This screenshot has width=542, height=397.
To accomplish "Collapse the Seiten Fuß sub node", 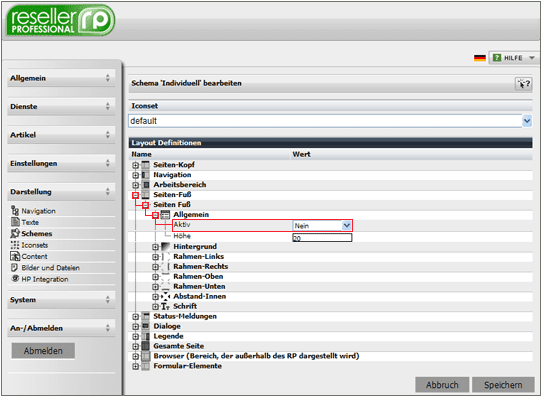I will tap(146, 205).
